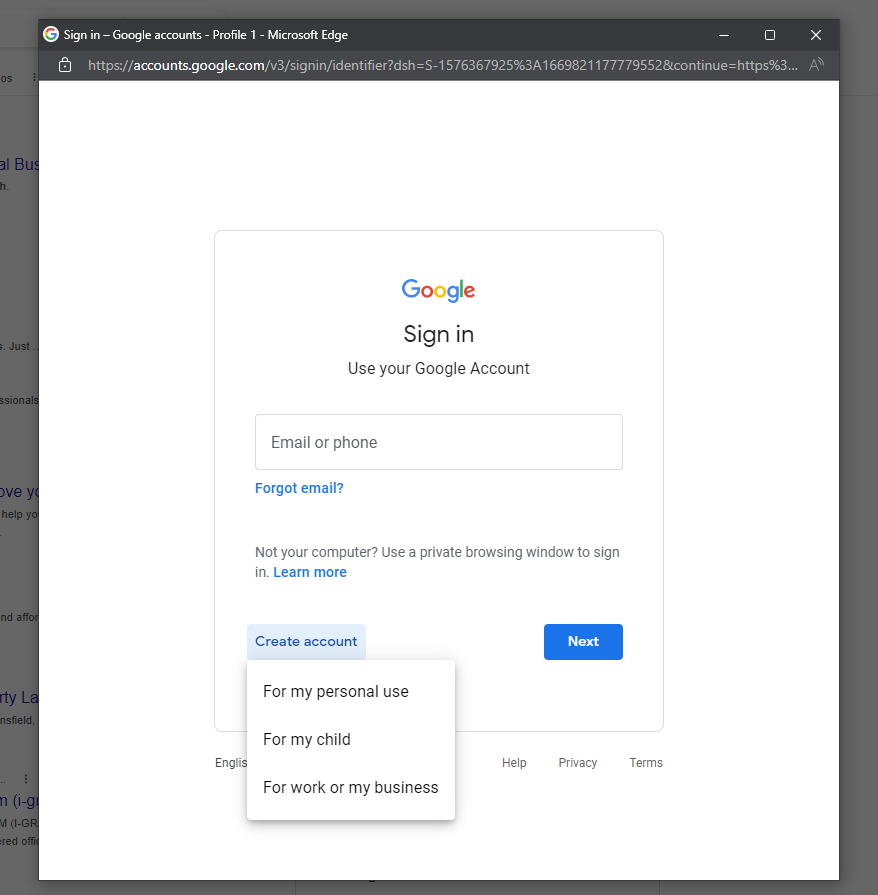
Task: Click the Email or phone input field
Action: [438, 441]
